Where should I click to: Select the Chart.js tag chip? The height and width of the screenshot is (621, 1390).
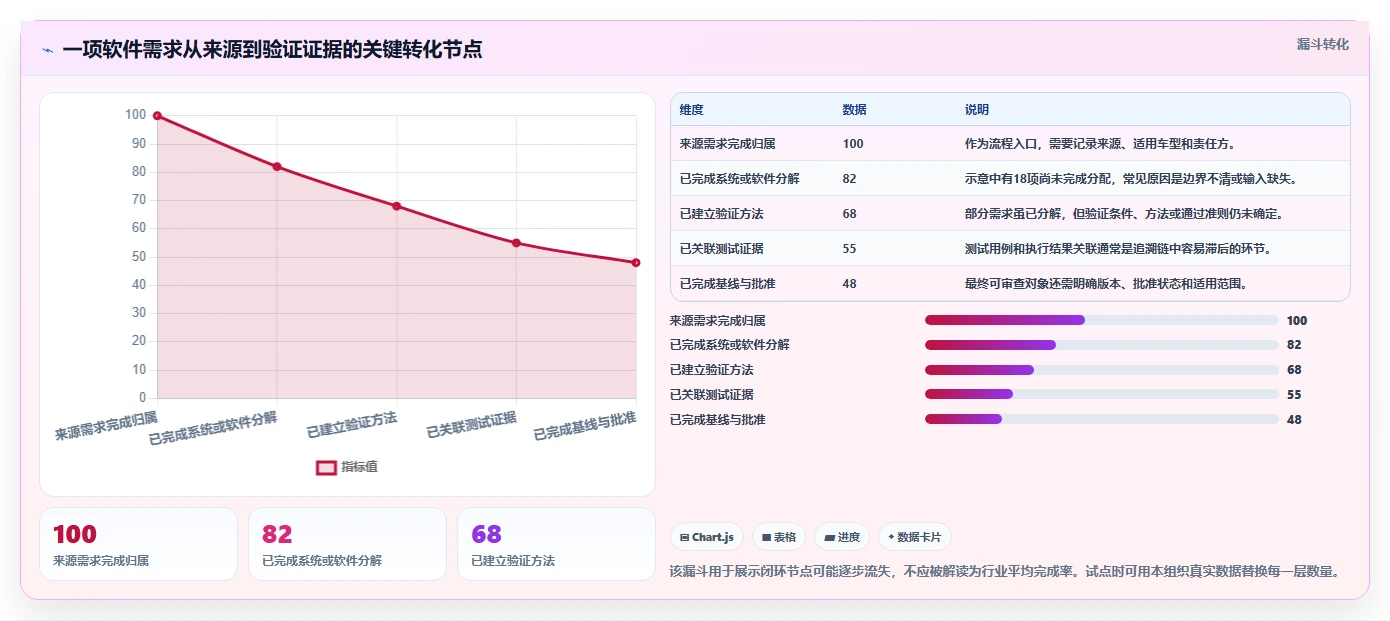(706, 537)
